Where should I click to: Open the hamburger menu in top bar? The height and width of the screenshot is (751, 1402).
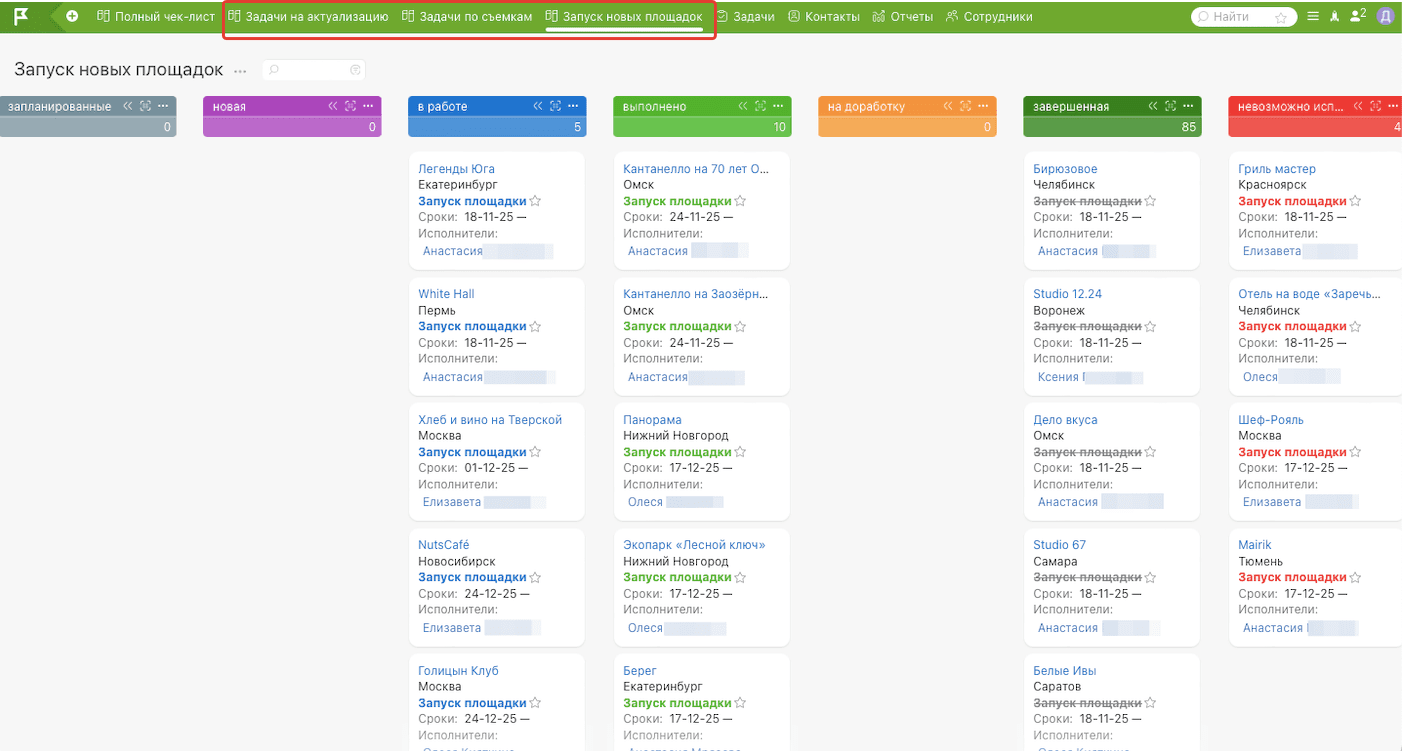1313,16
